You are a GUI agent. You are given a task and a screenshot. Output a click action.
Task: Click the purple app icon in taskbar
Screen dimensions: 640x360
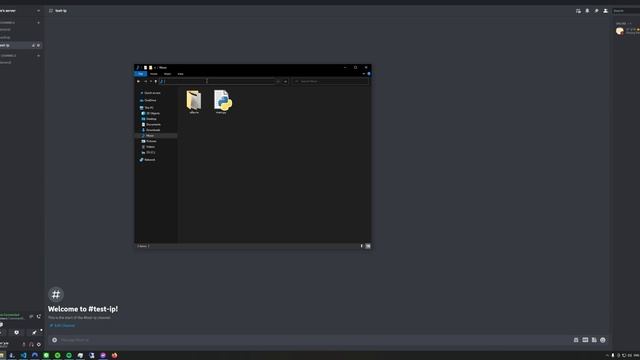(x=103, y=356)
